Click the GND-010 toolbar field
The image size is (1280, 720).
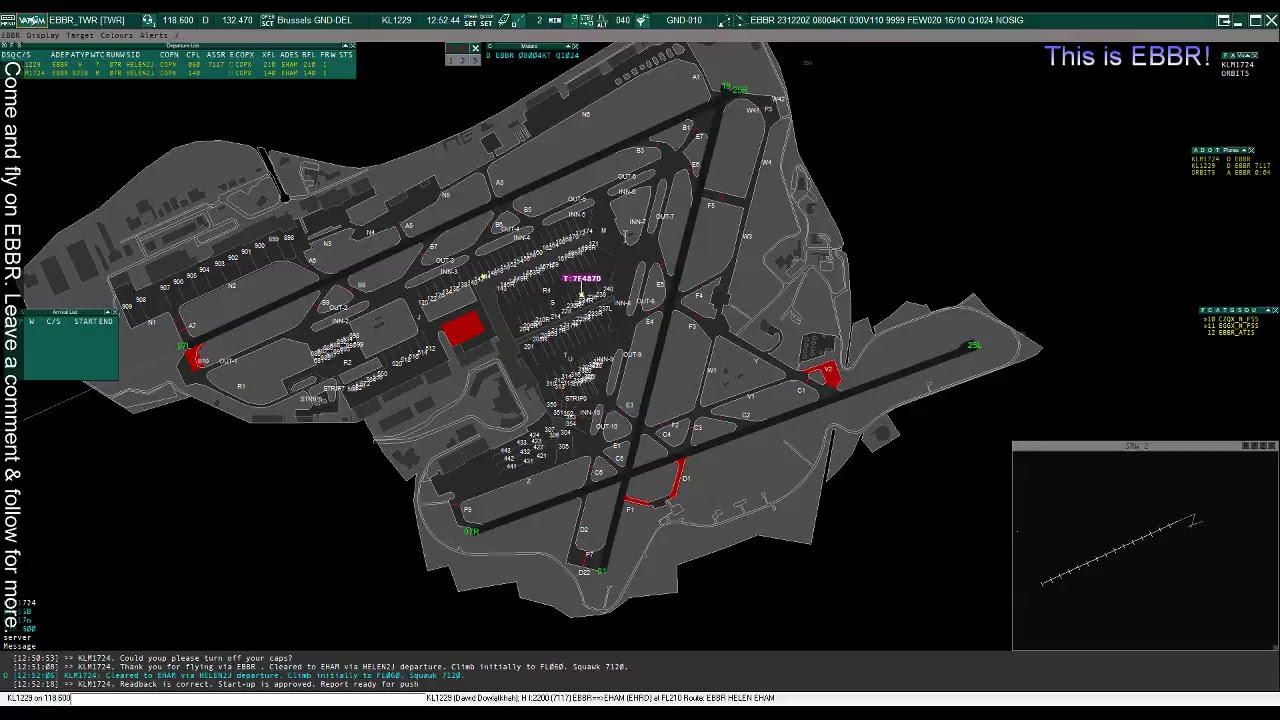[x=684, y=20]
